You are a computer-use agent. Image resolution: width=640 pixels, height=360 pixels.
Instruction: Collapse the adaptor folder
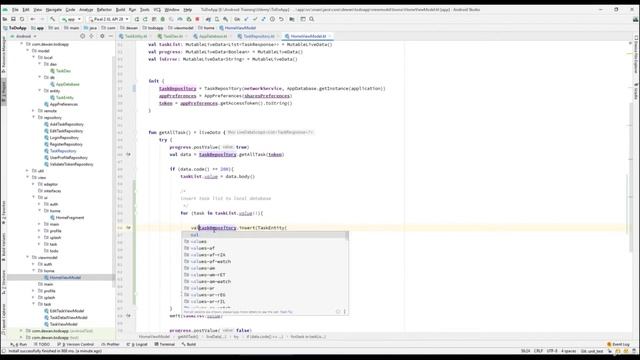pyautogui.click(x=33, y=184)
